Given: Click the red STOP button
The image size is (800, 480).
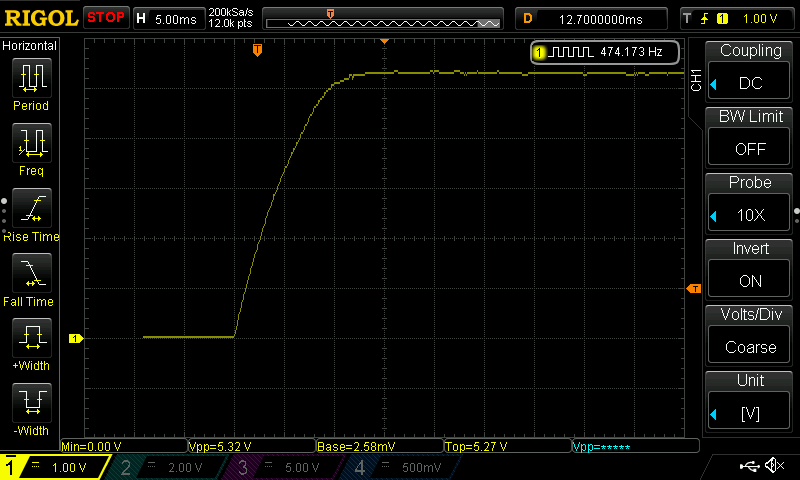Looking at the screenshot, I should 105,17.
